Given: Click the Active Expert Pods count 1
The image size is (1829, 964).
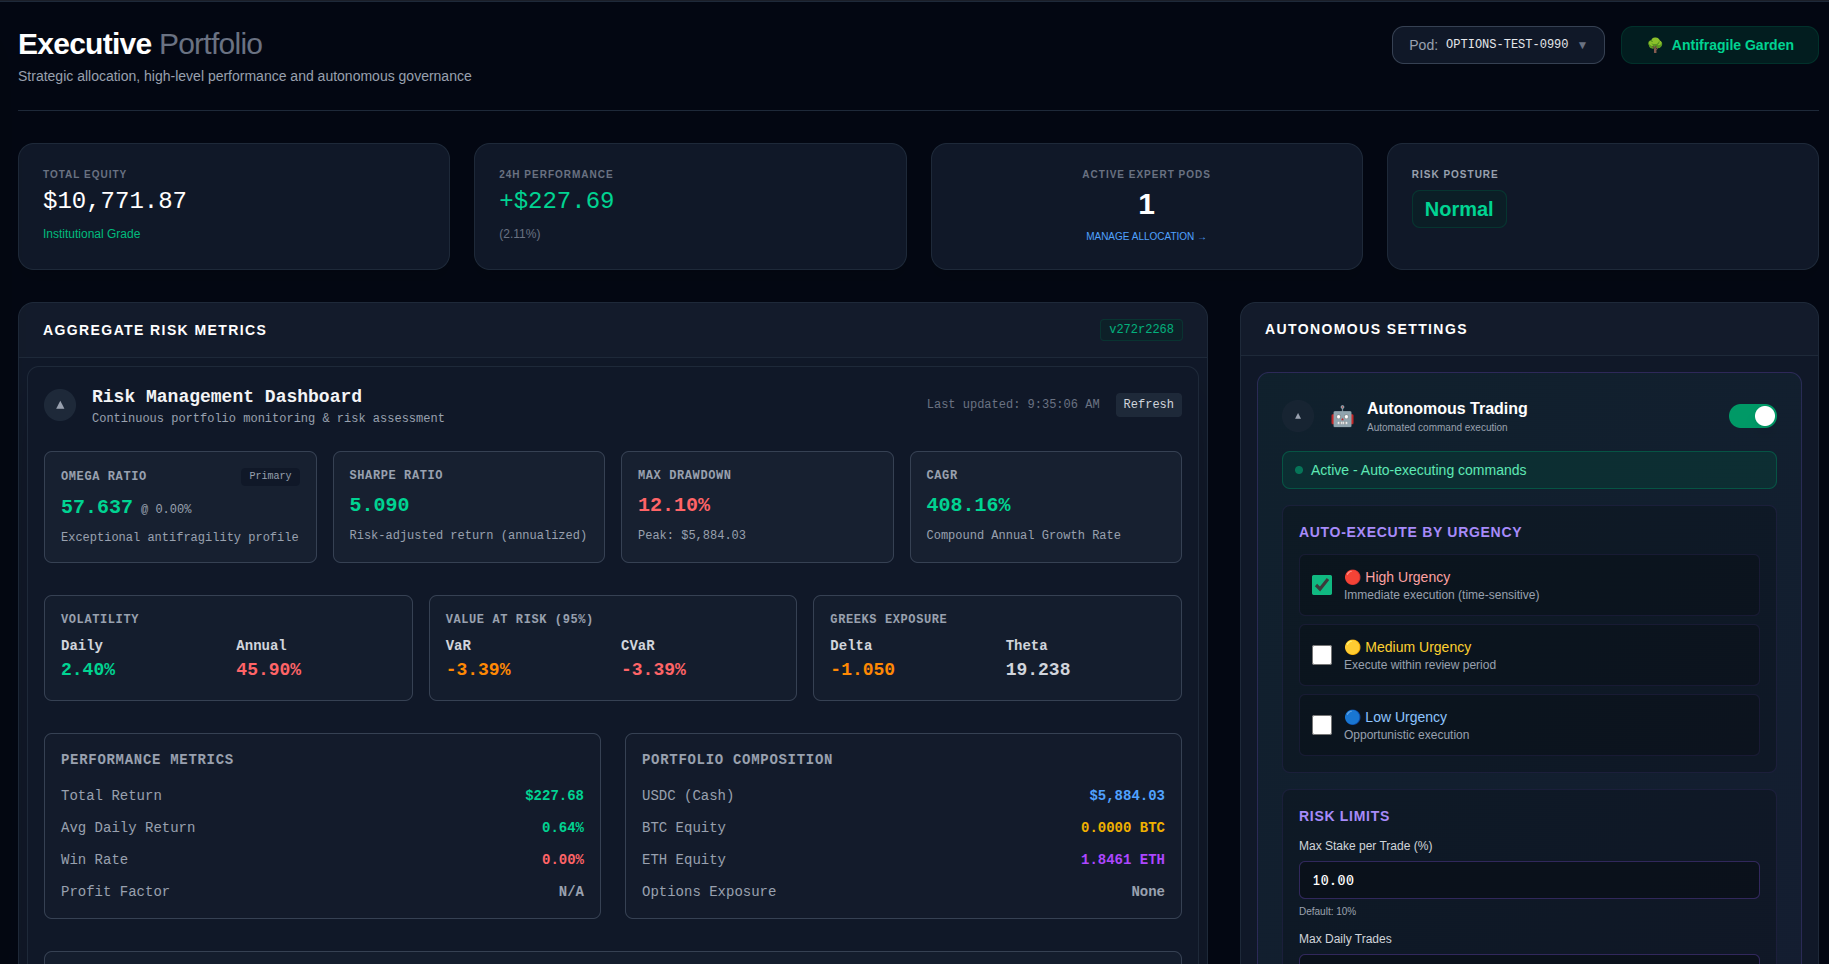Looking at the screenshot, I should pyautogui.click(x=1146, y=205).
